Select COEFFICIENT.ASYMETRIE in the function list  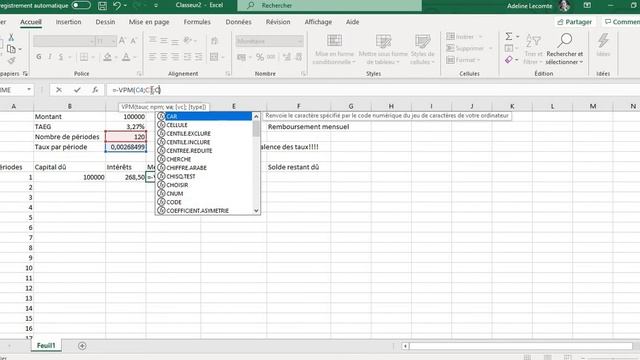(x=204, y=211)
